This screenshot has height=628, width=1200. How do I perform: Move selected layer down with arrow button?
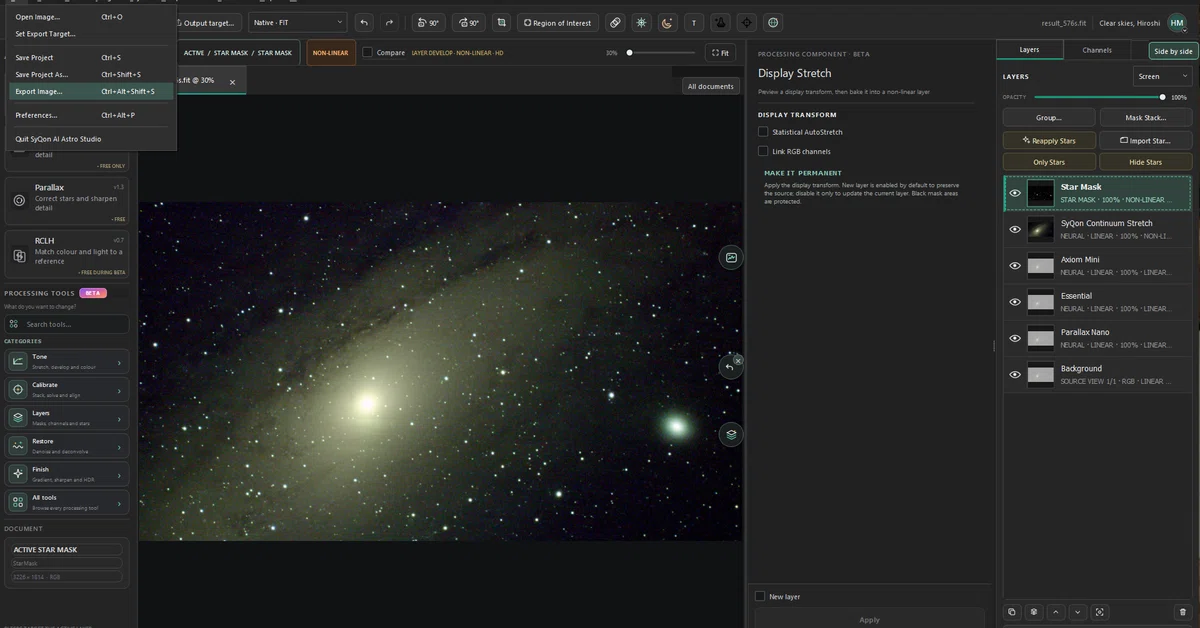click(1077, 612)
